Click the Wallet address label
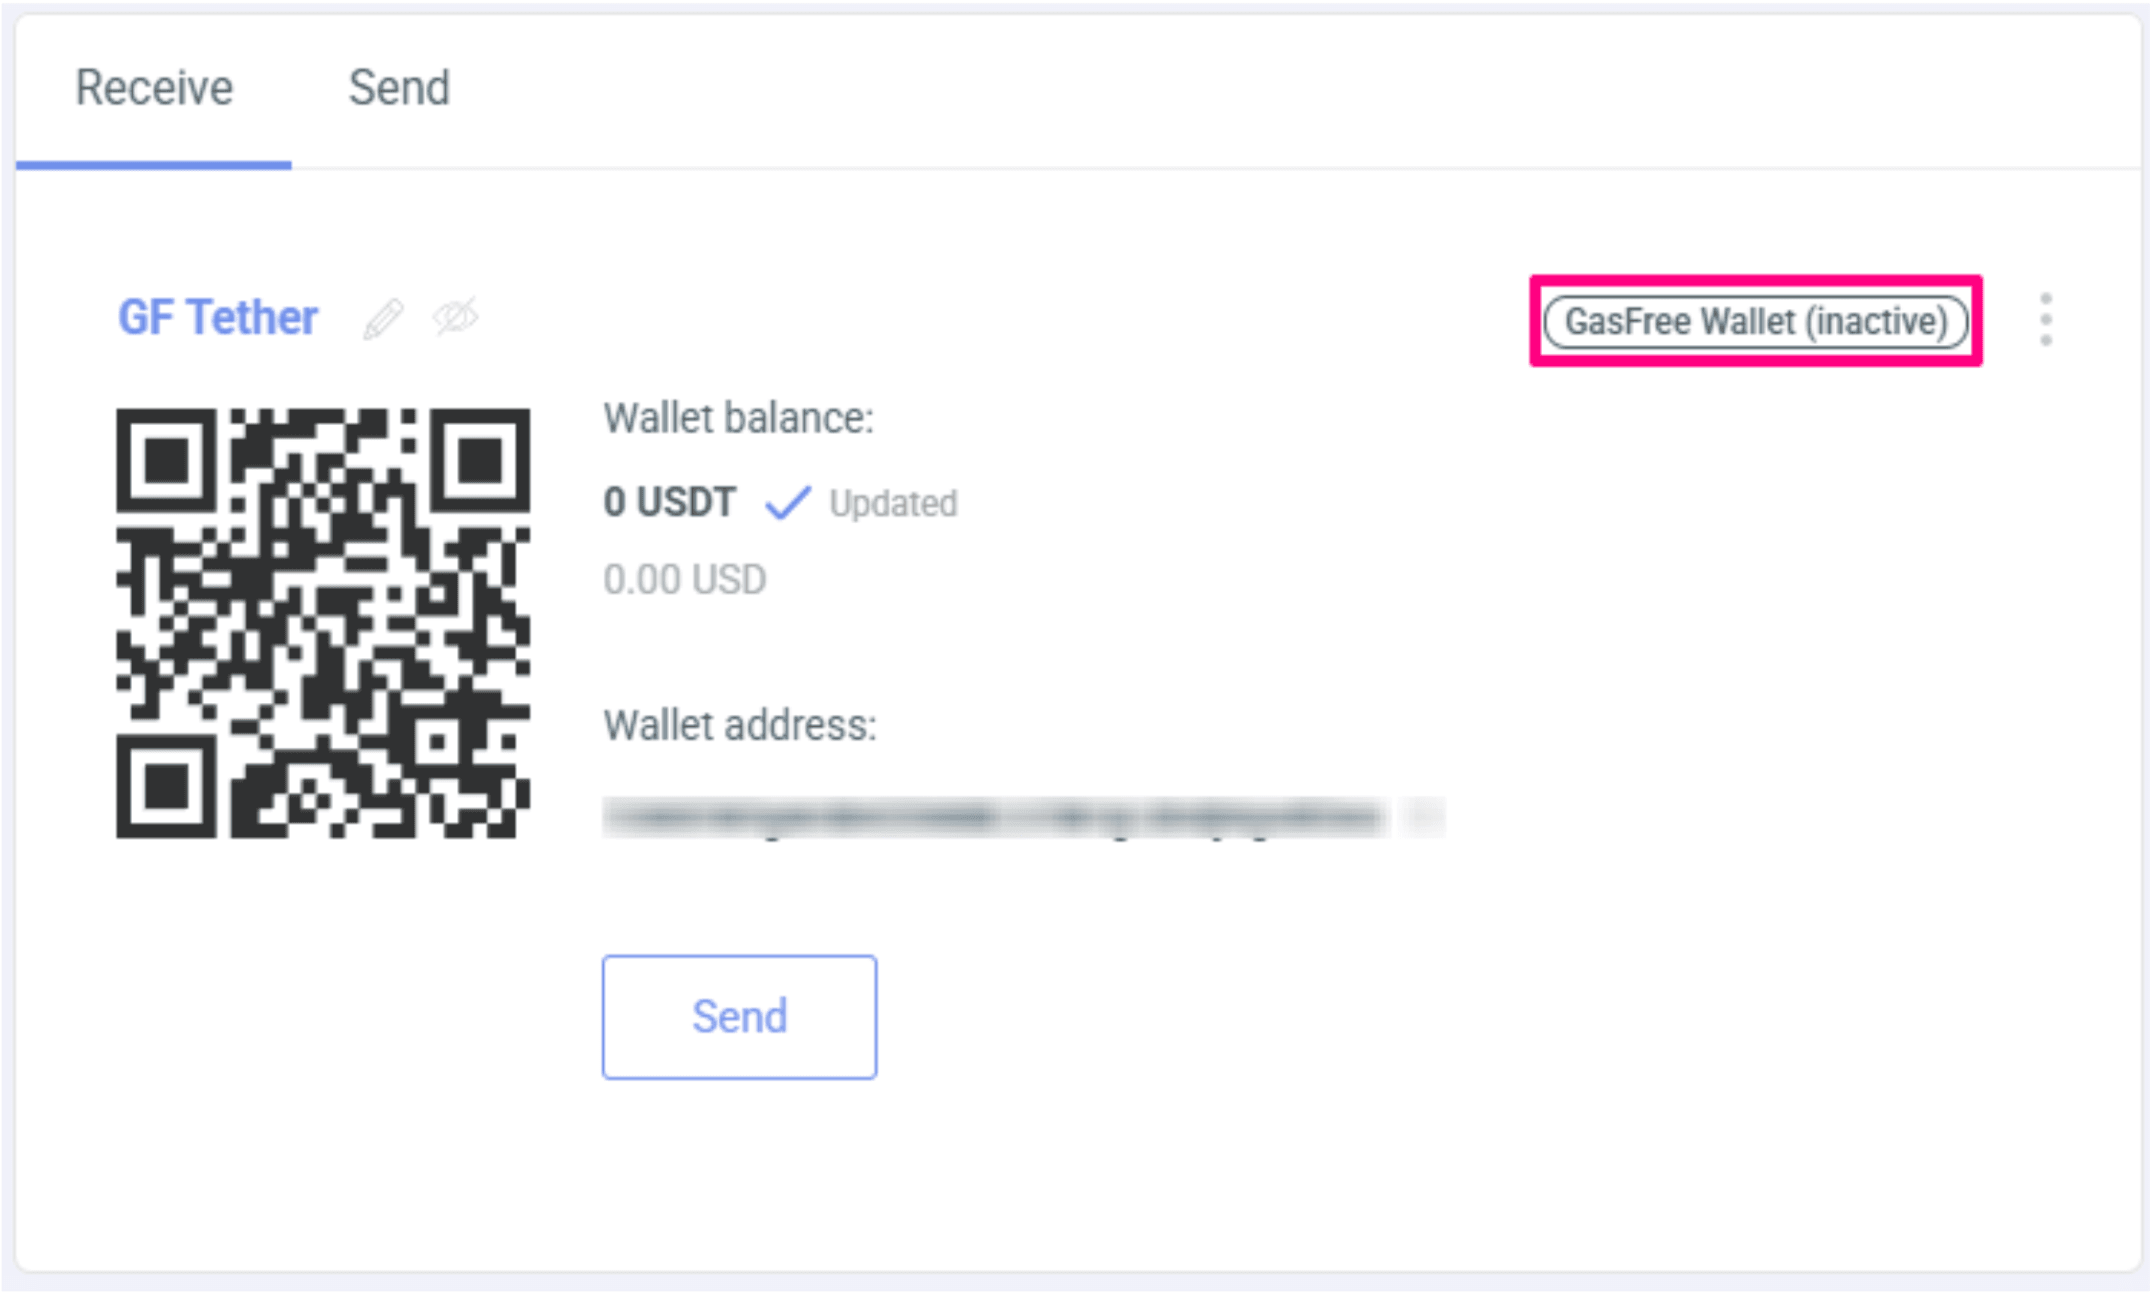Viewport: 2154px width, 1296px height. (x=740, y=726)
